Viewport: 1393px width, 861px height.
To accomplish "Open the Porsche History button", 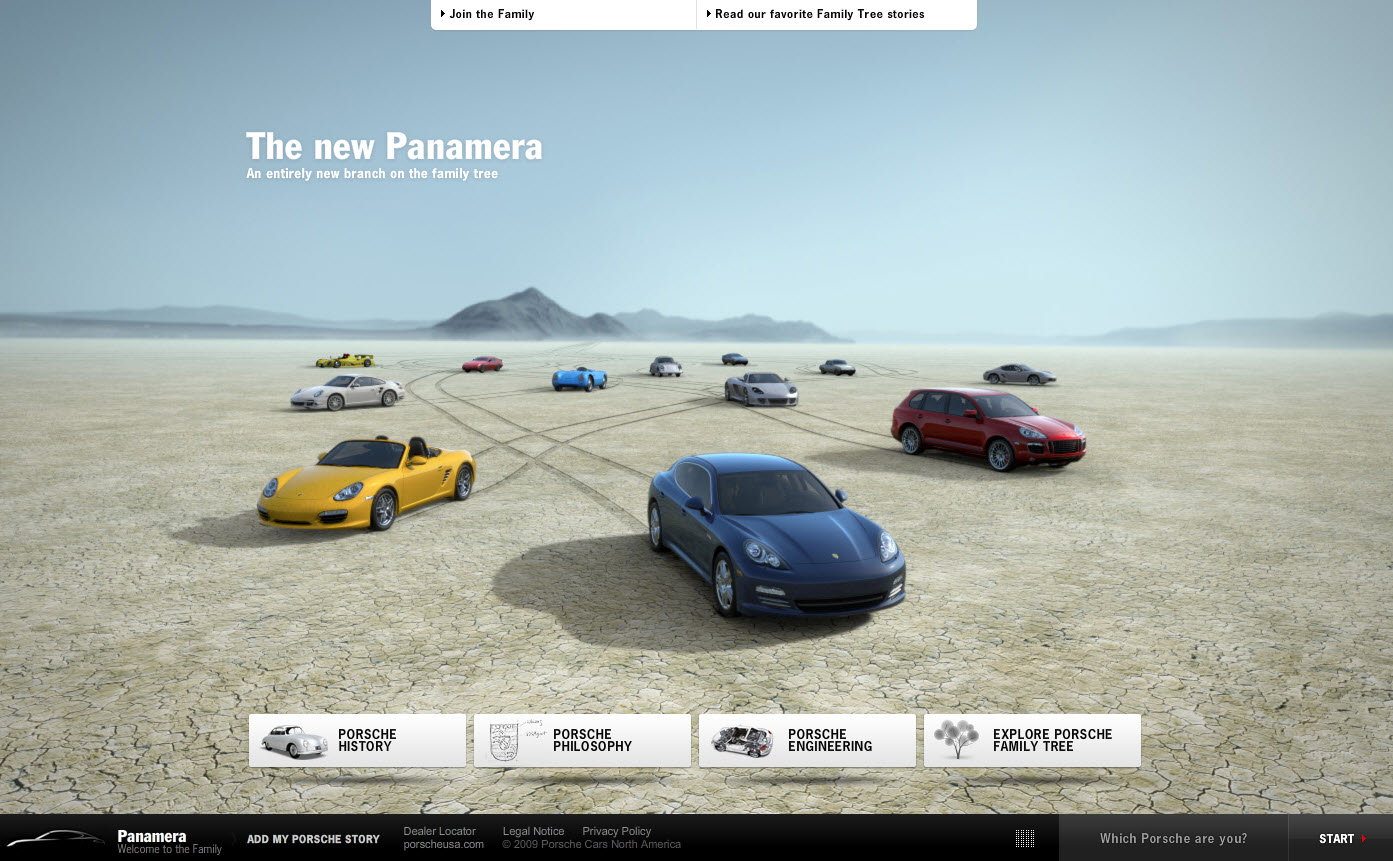I will (357, 740).
